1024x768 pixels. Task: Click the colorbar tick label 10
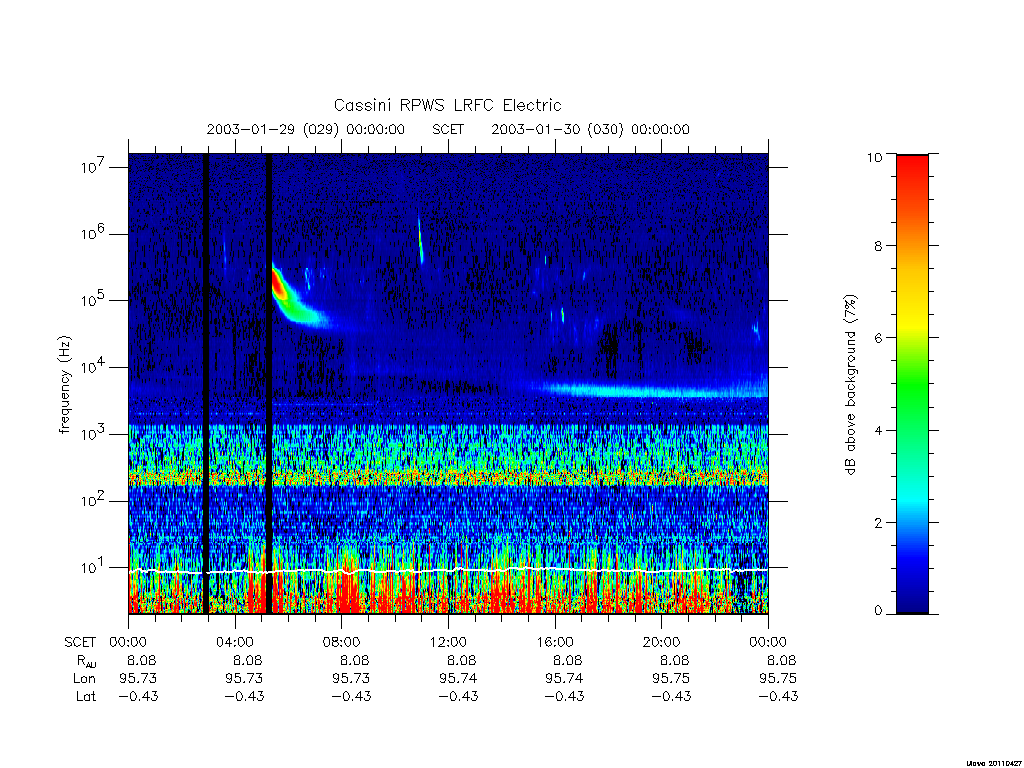pos(874,157)
